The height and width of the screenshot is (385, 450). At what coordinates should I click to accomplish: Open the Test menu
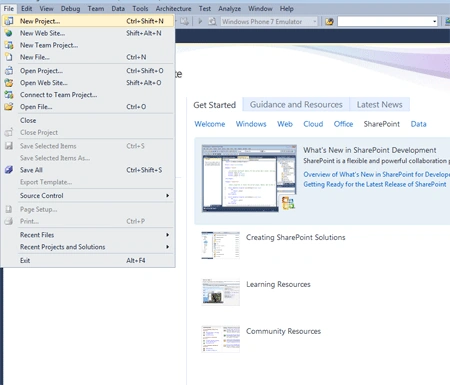coord(205,9)
